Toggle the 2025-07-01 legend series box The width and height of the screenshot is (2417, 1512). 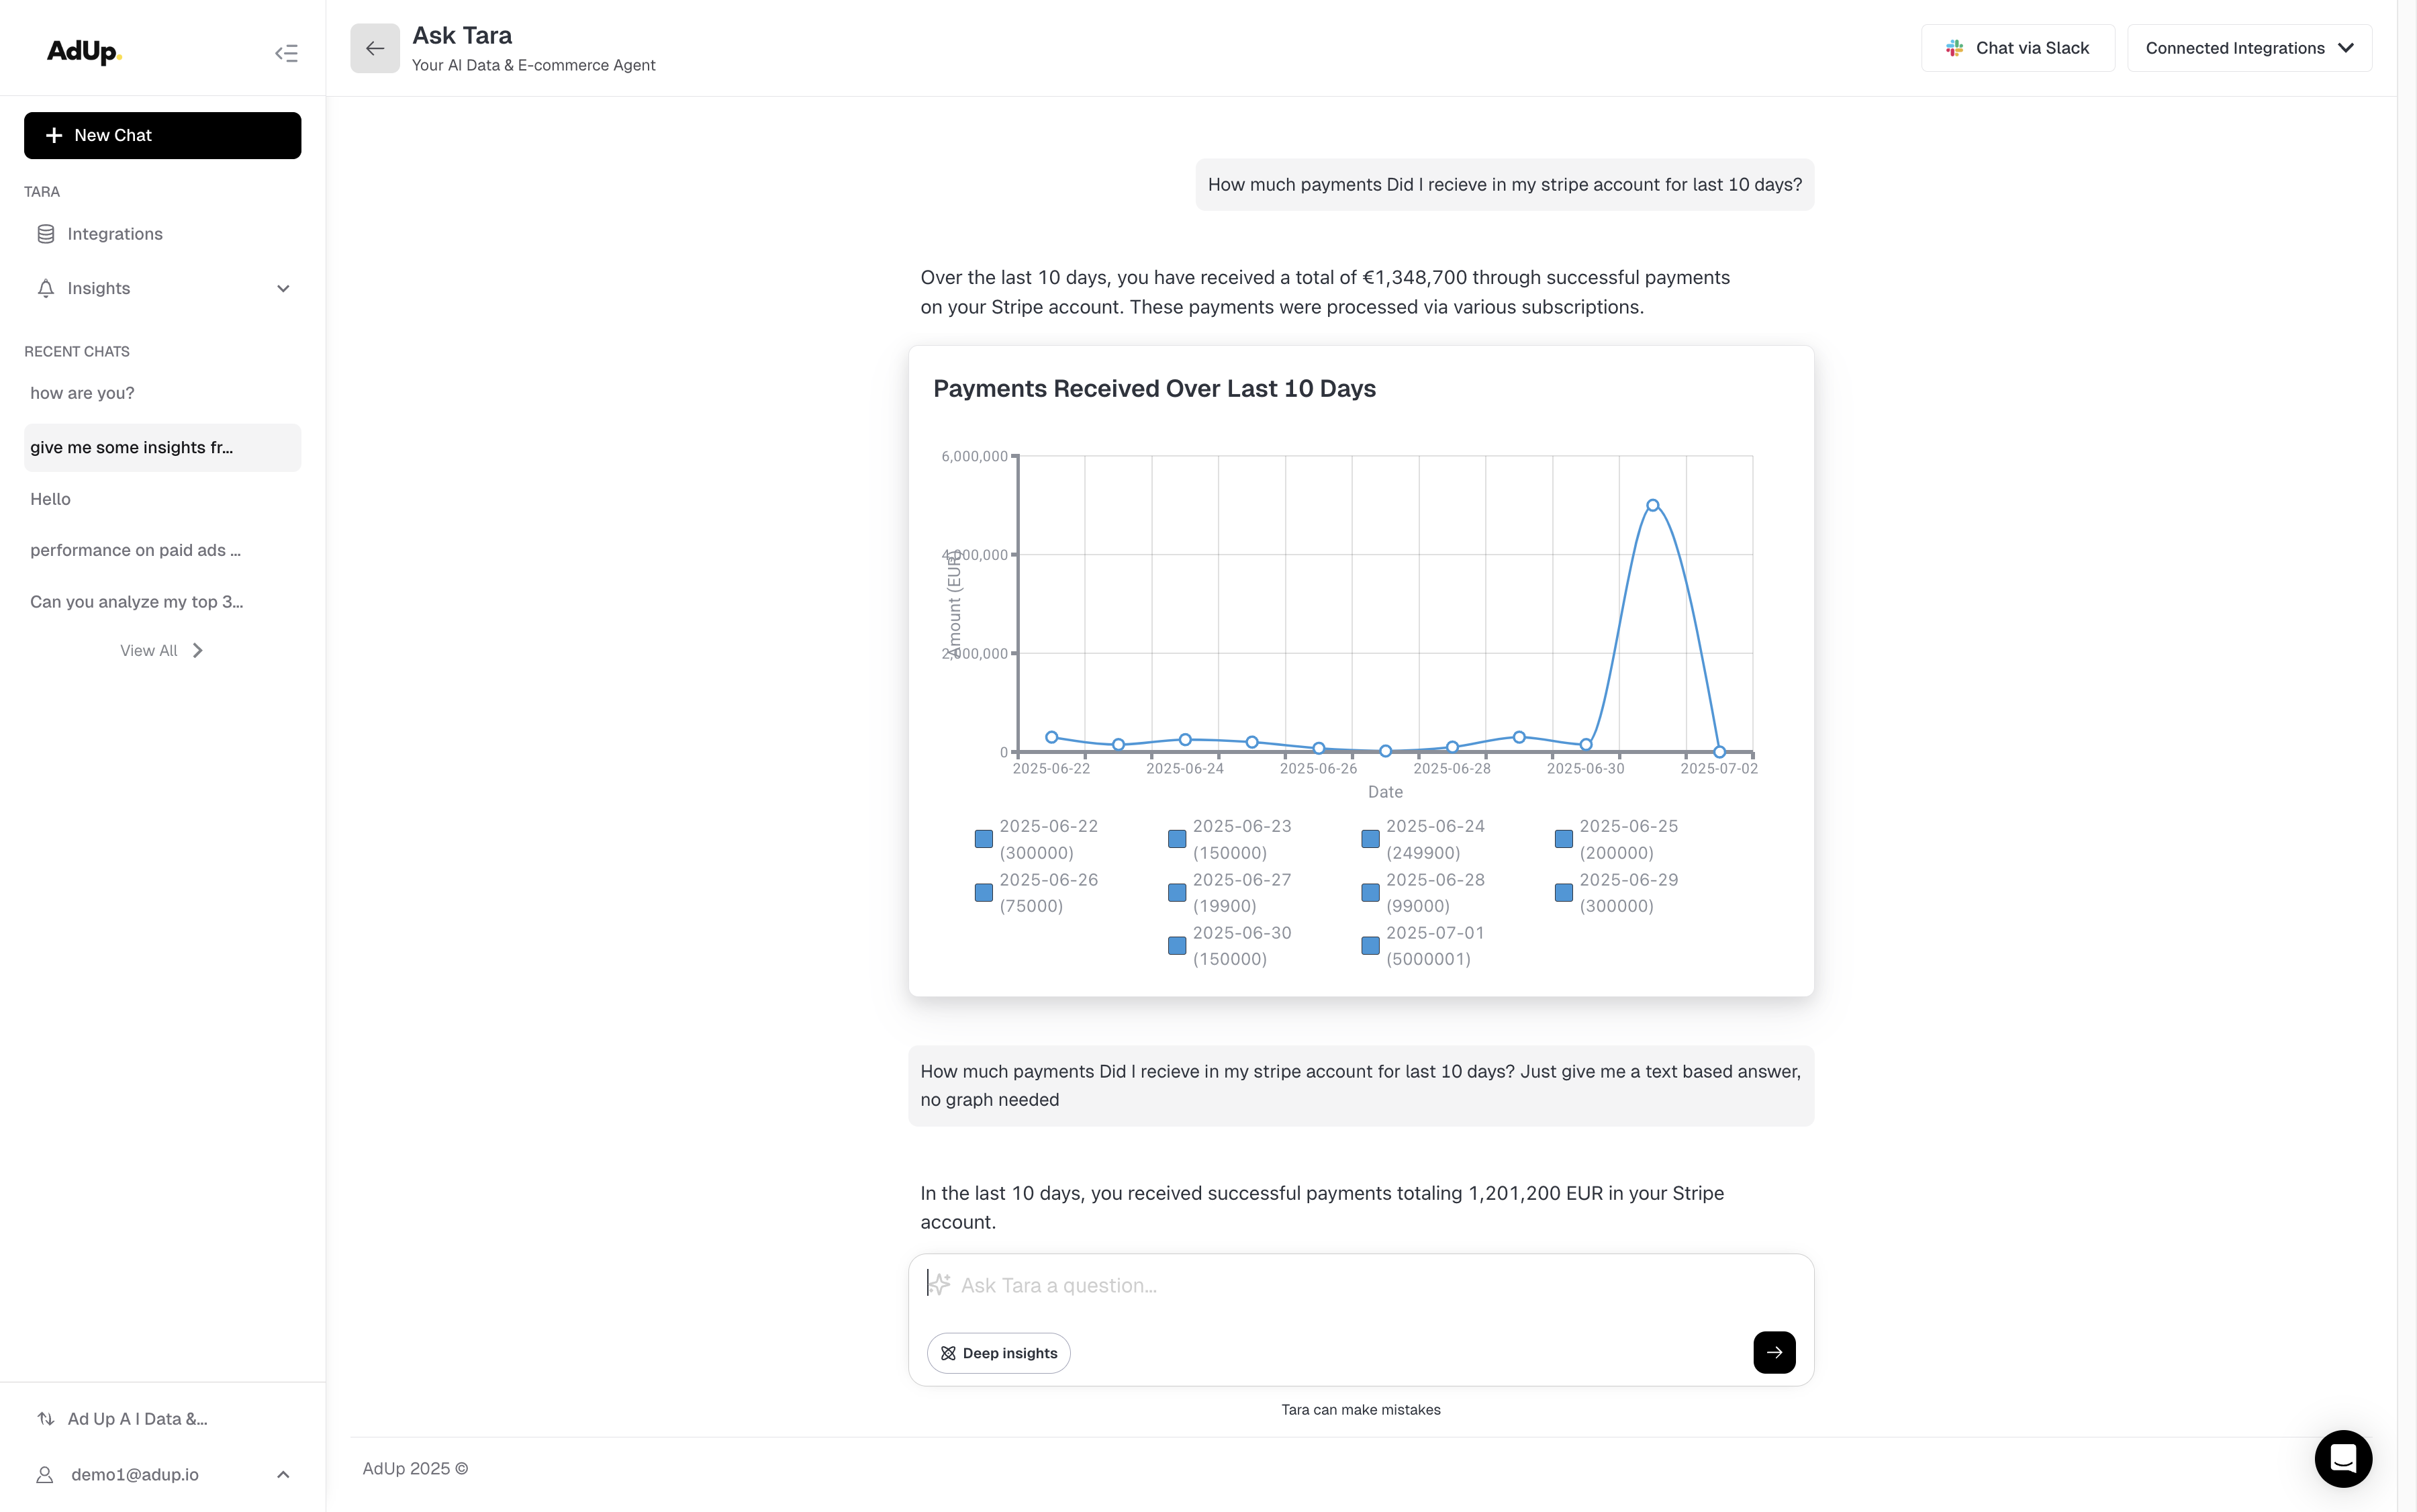point(1370,946)
